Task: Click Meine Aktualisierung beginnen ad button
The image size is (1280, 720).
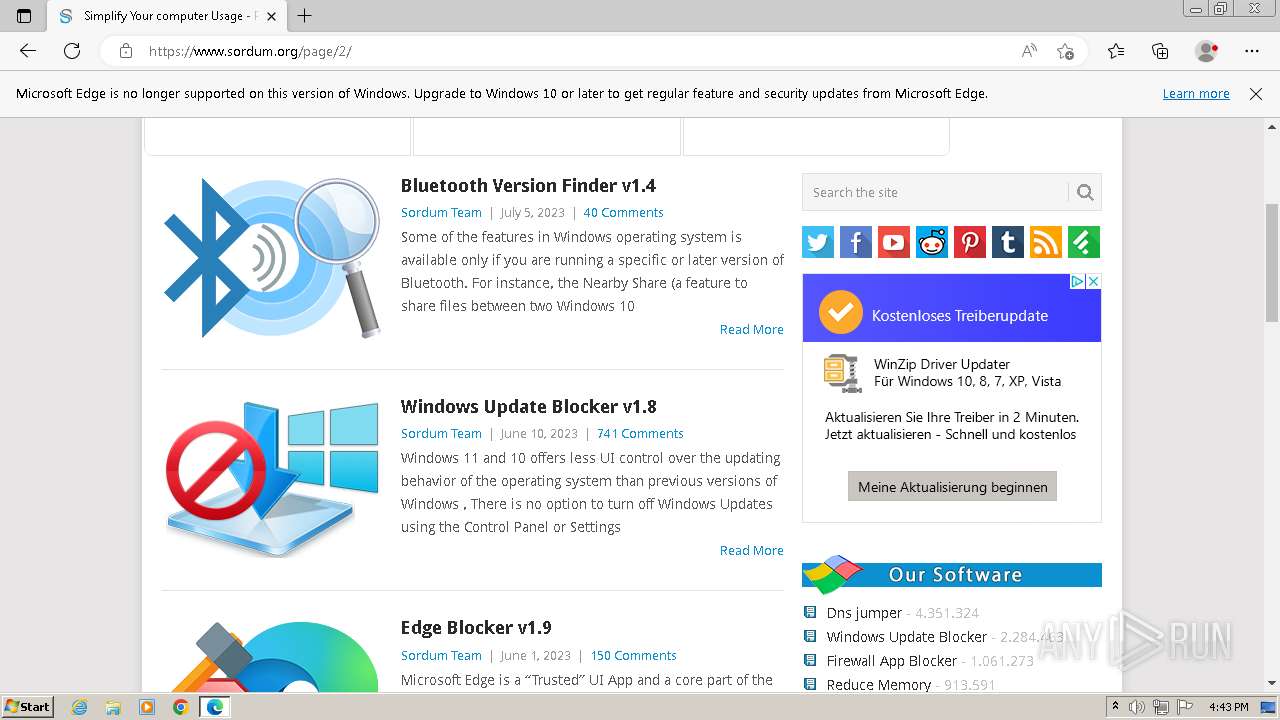Action: pos(952,487)
